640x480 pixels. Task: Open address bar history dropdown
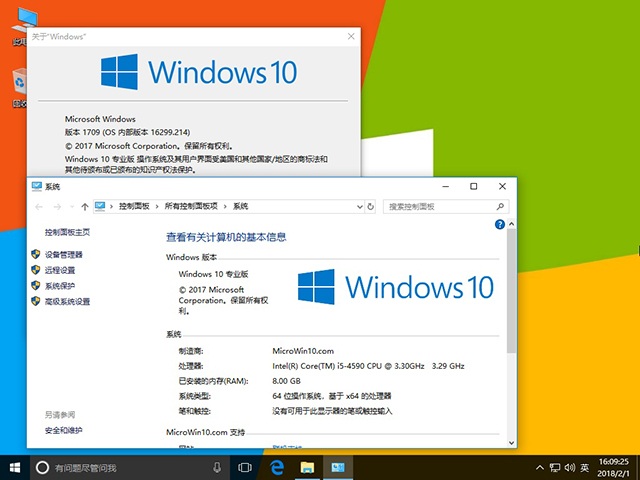click(360, 207)
